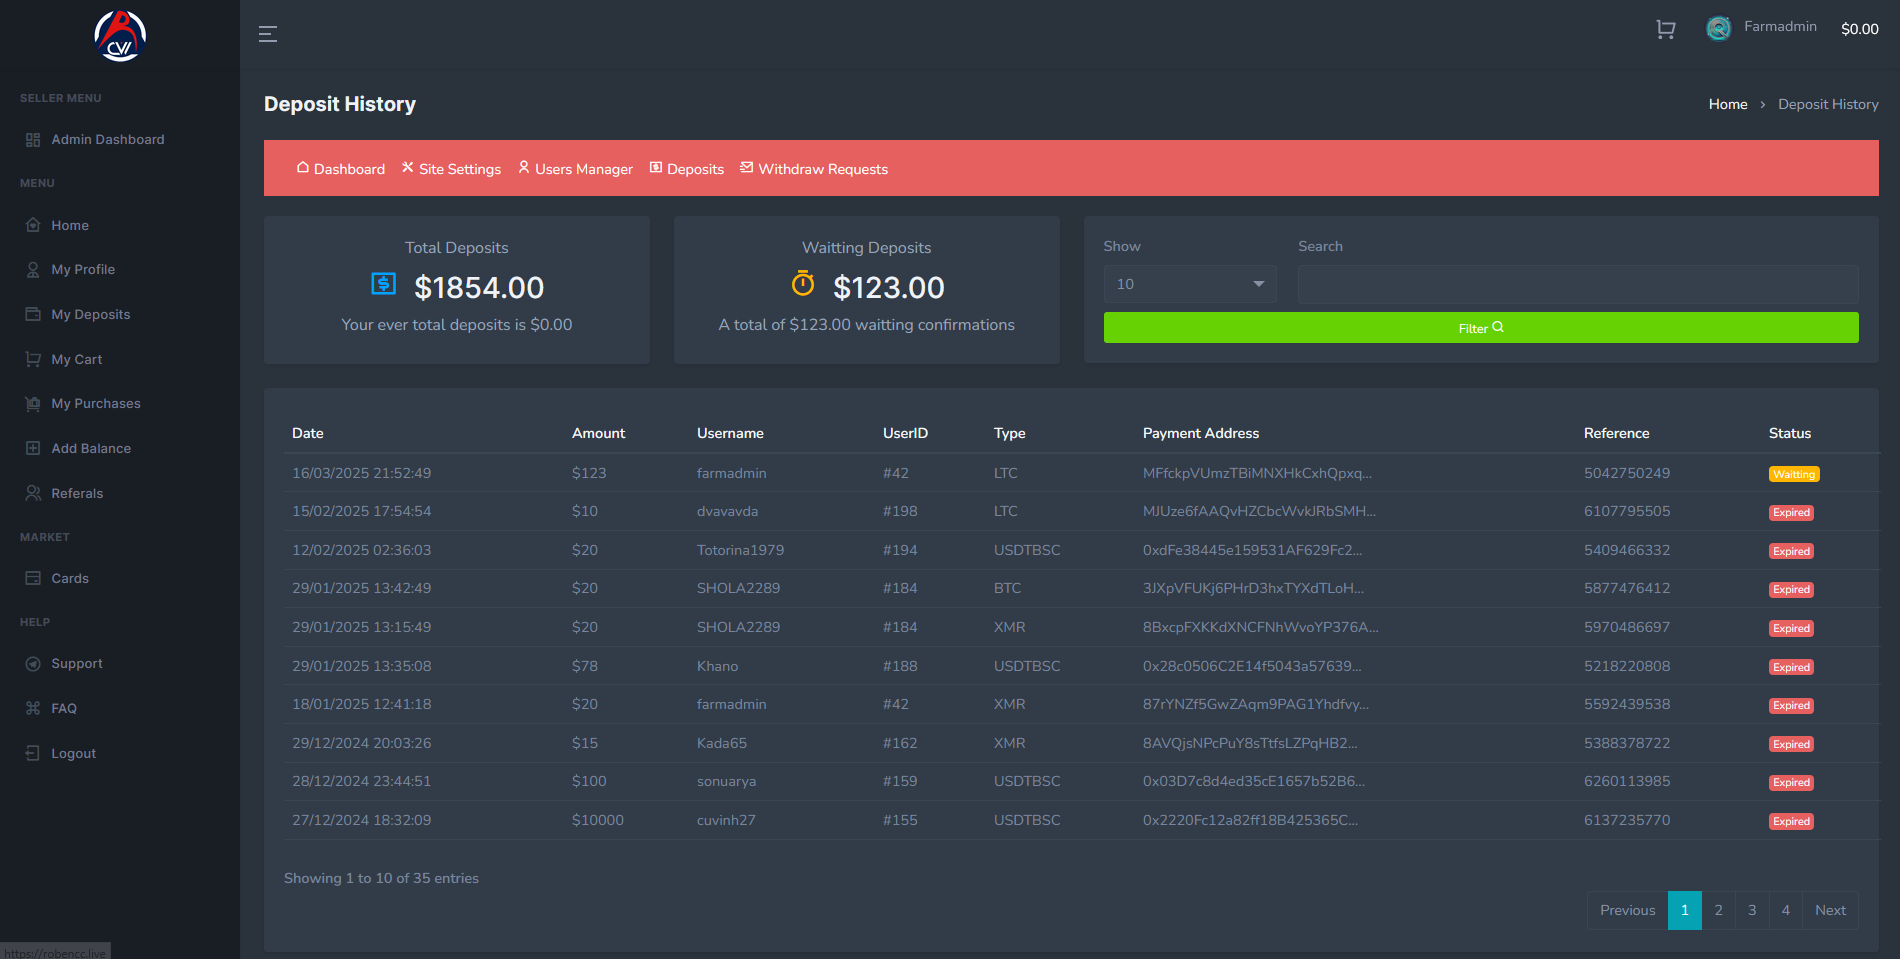
Task: Focus the Search input field
Action: (1577, 285)
